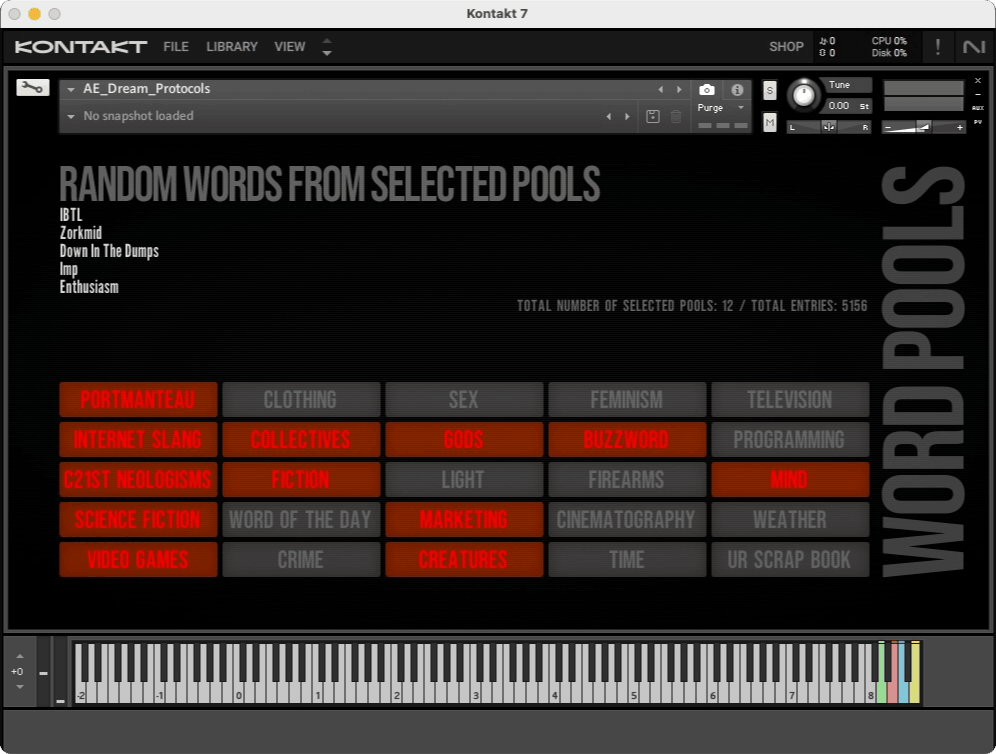The height and width of the screenshot is (754, 996).
Task: Open the exclamation warning panel icon
Action: (x=938, y=46)
